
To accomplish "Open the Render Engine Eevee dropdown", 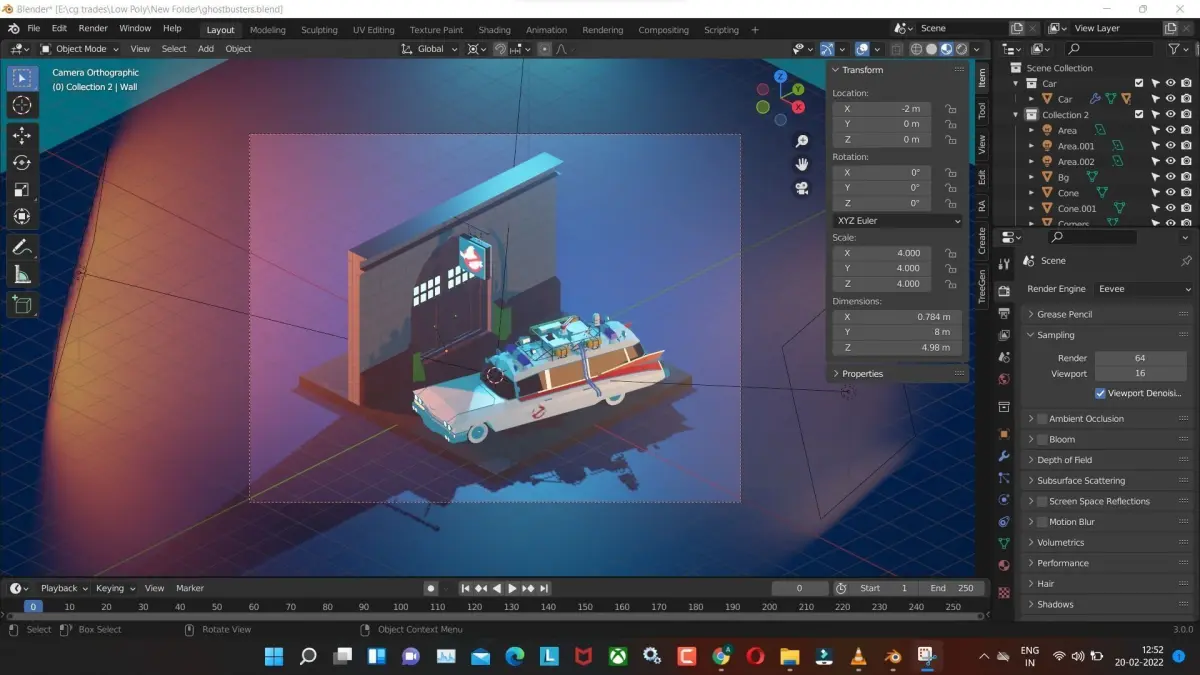I will pyautogui.click(x=1144, y=289).
